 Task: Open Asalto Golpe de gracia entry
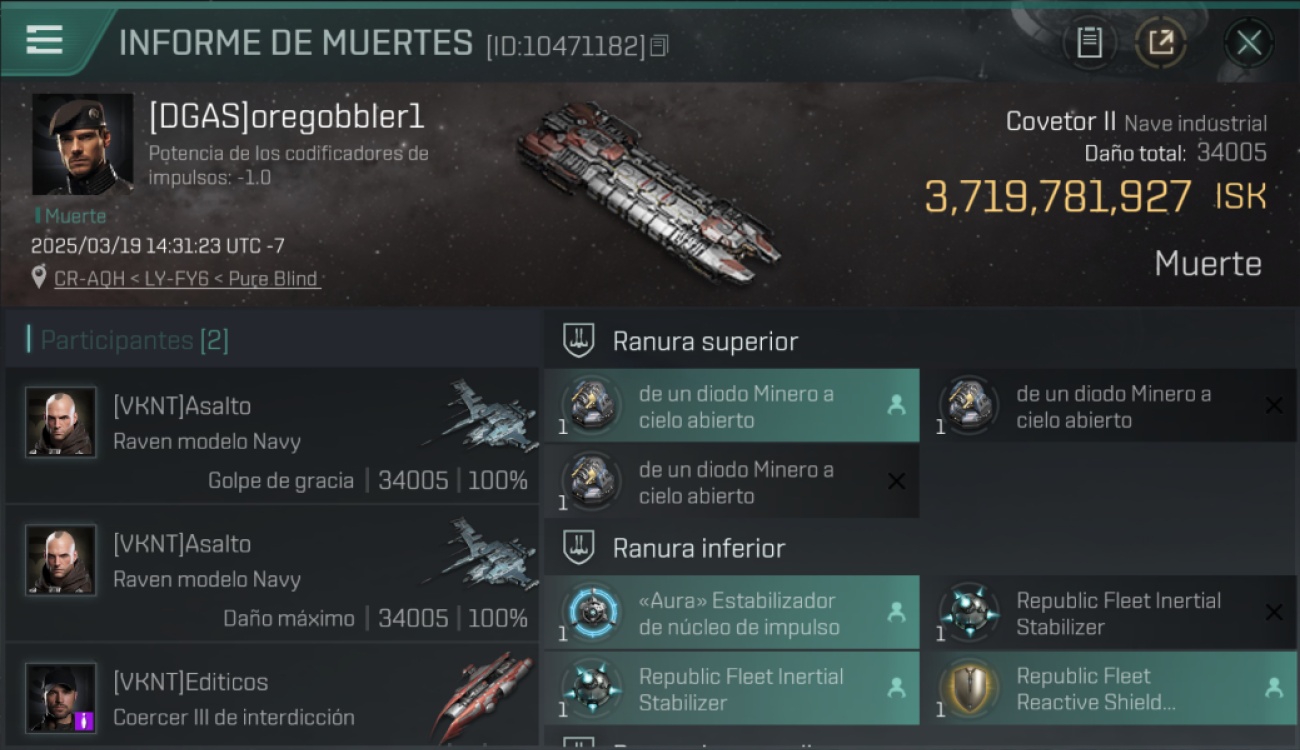(273, 435)
